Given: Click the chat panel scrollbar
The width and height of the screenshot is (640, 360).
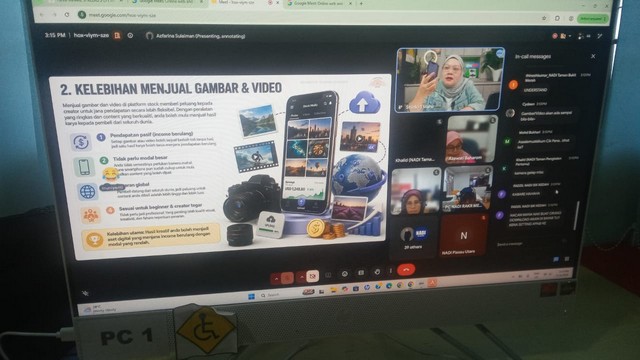Looking at the screenshot, I should 576,215.
